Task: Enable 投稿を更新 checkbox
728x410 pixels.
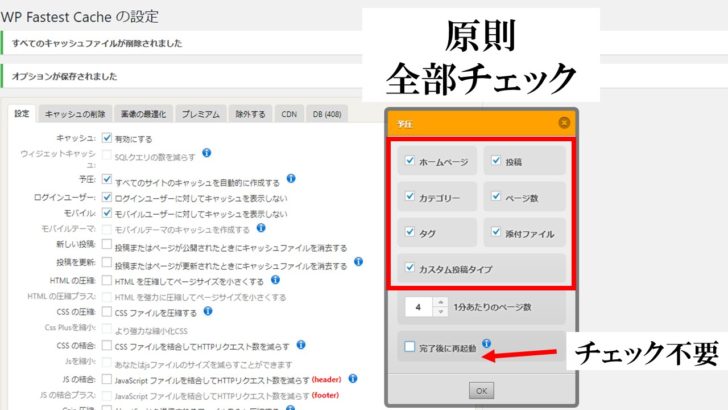Action: click(x=107, y=262)
